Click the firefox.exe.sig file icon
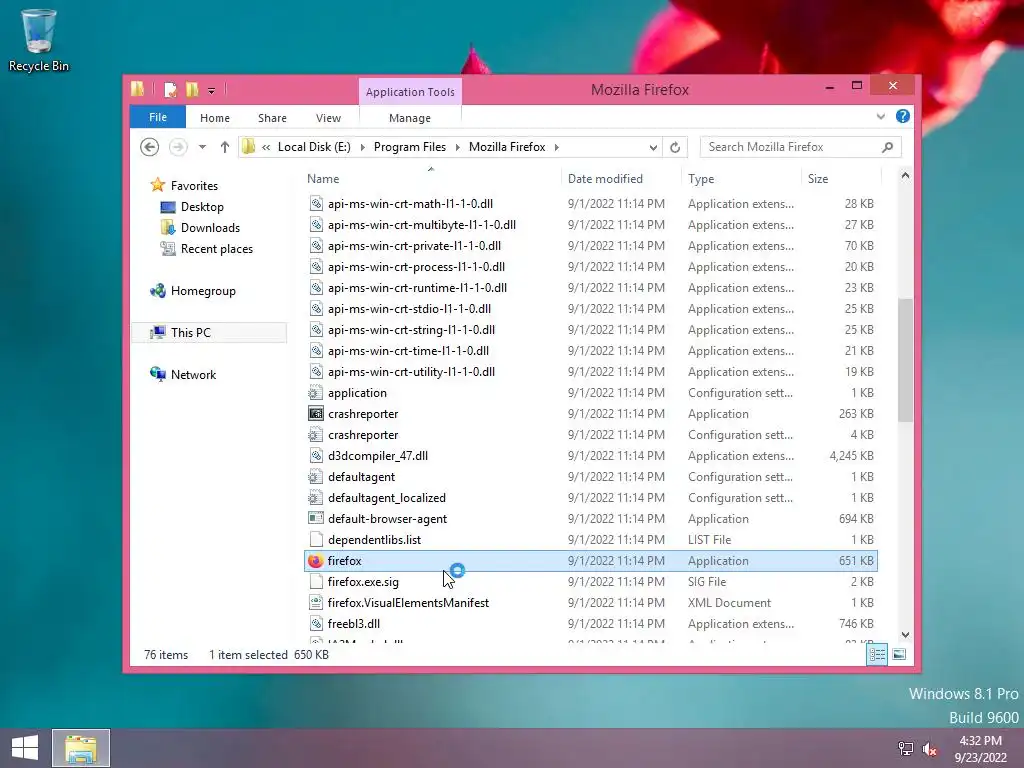Image resolution: width=1024 pixels, height=768 pixels. tap(315, 581)
